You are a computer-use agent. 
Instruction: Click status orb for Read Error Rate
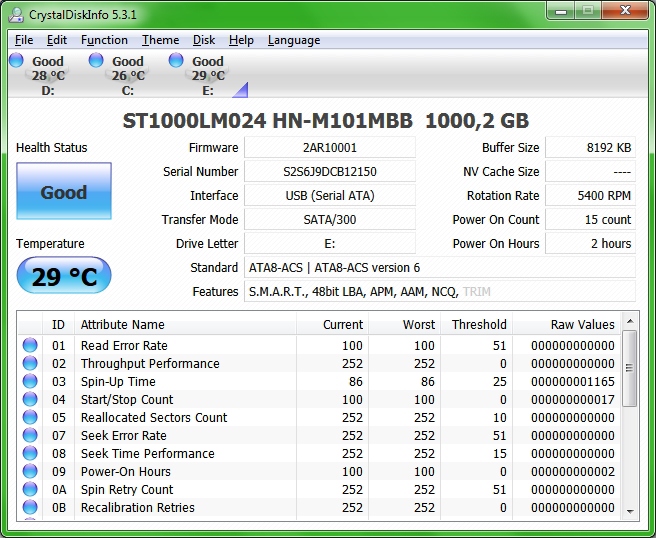pos(30,345)
